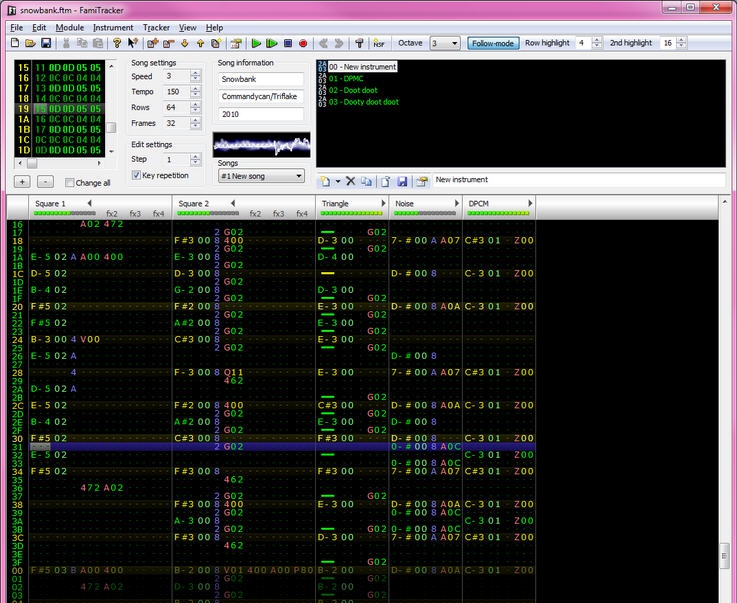Click the About help question-mark icon
The height and width of the screenshot is (603, 737).
[117, 44]
